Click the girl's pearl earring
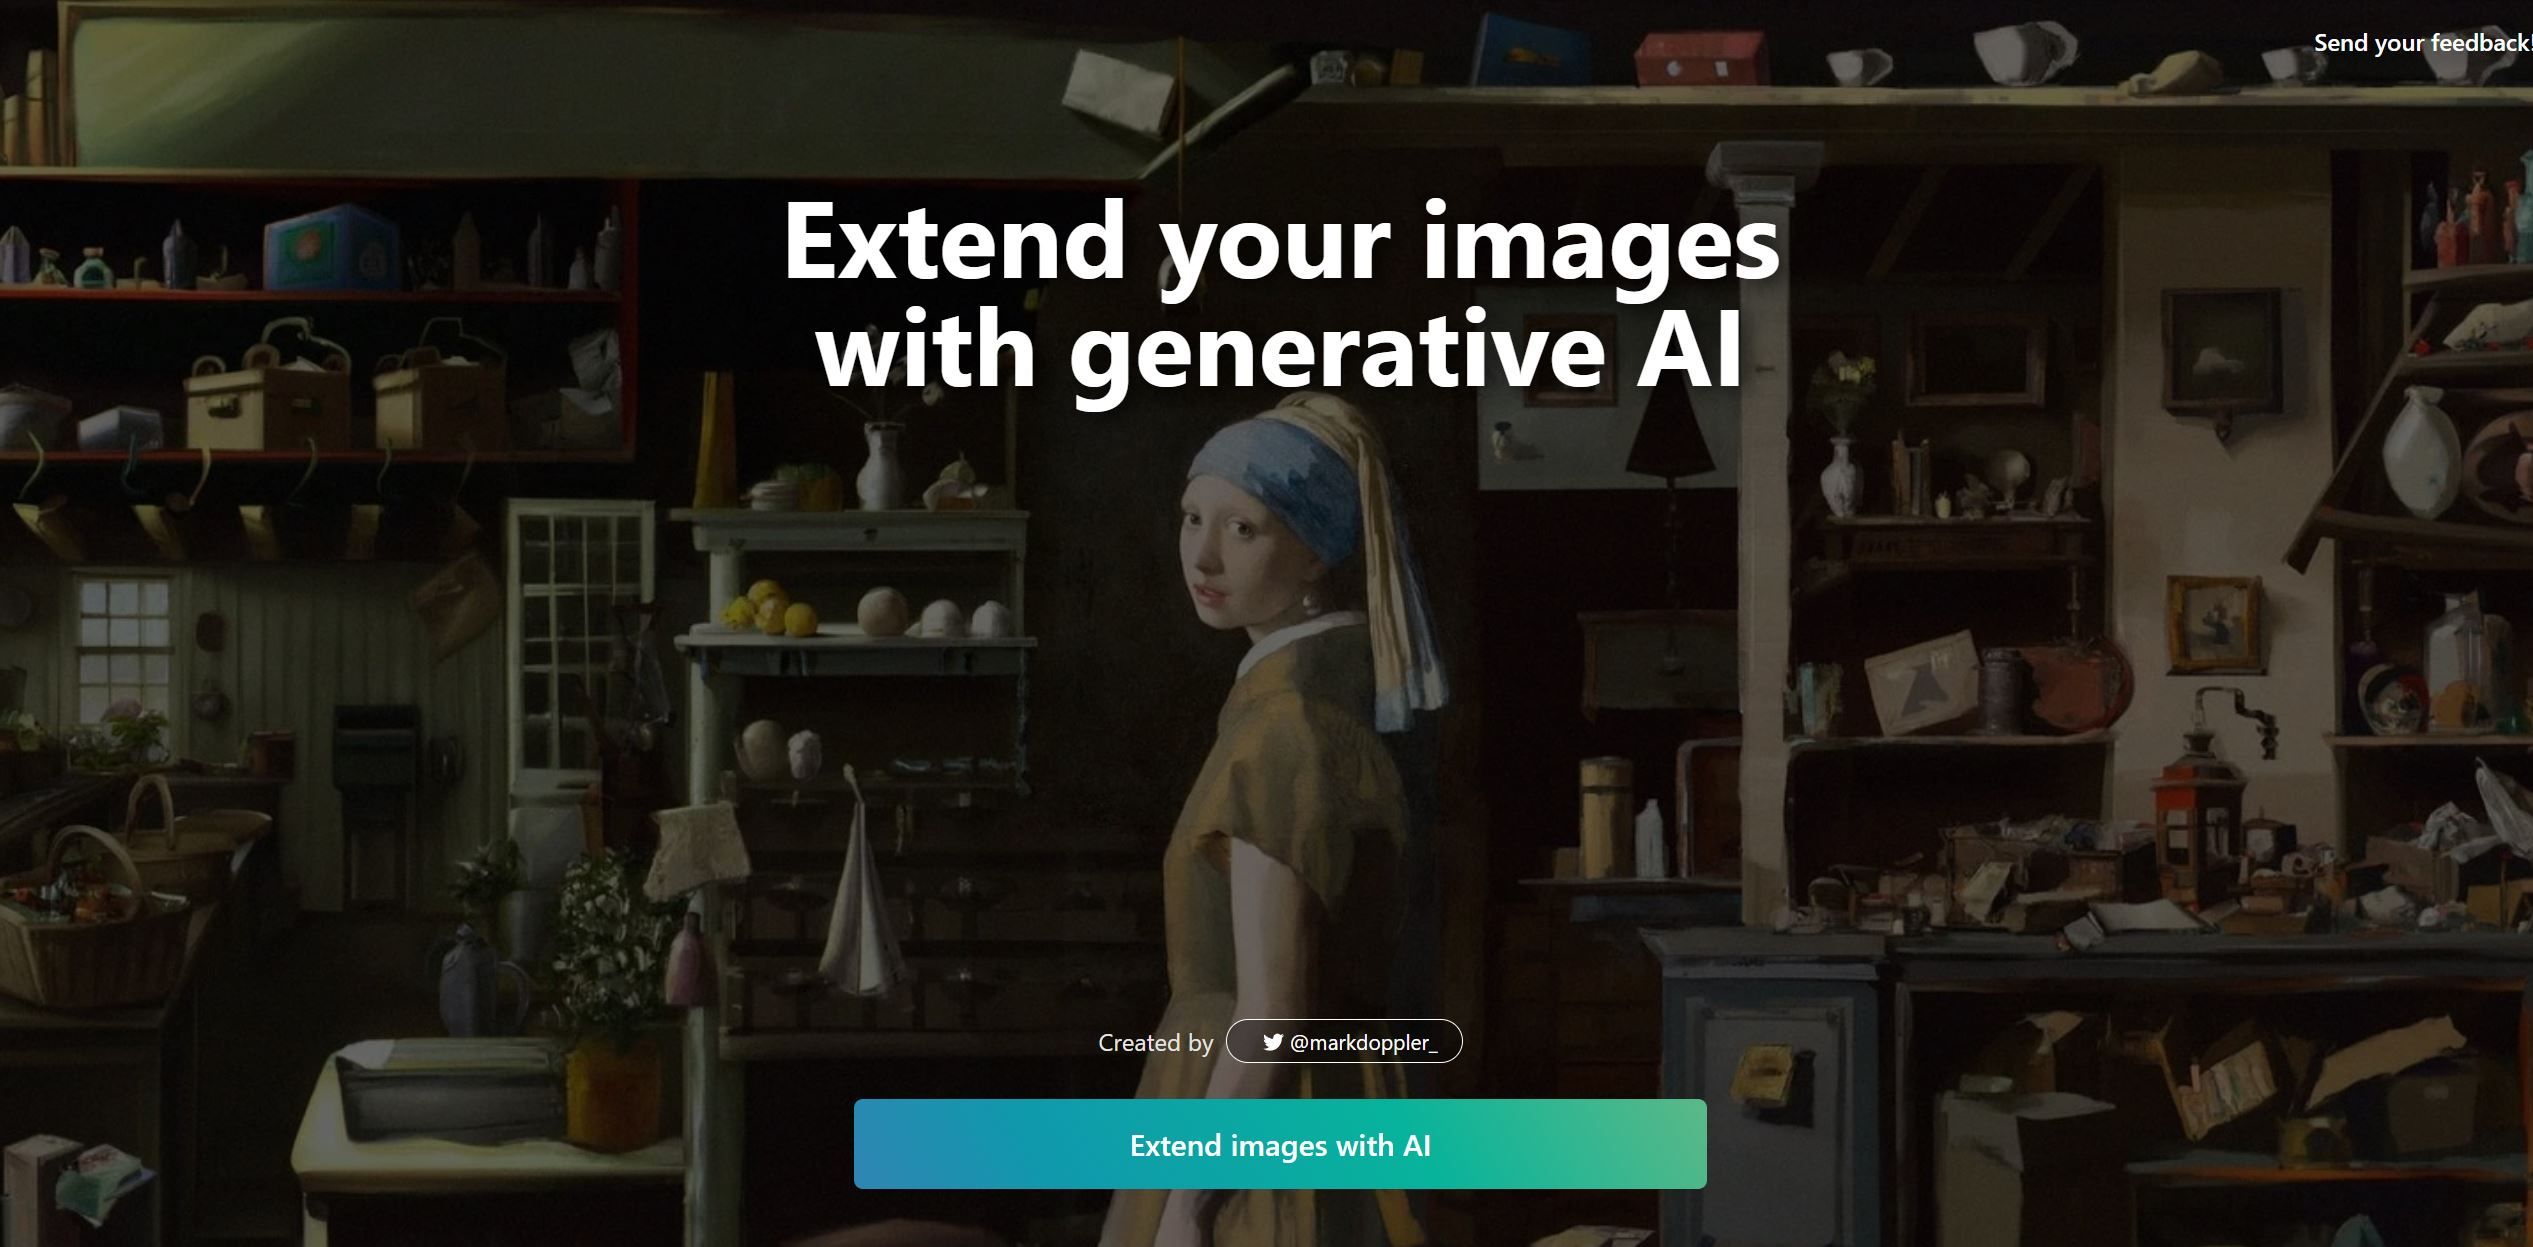This screenshot has height=1247, width=2533. 1308,603
